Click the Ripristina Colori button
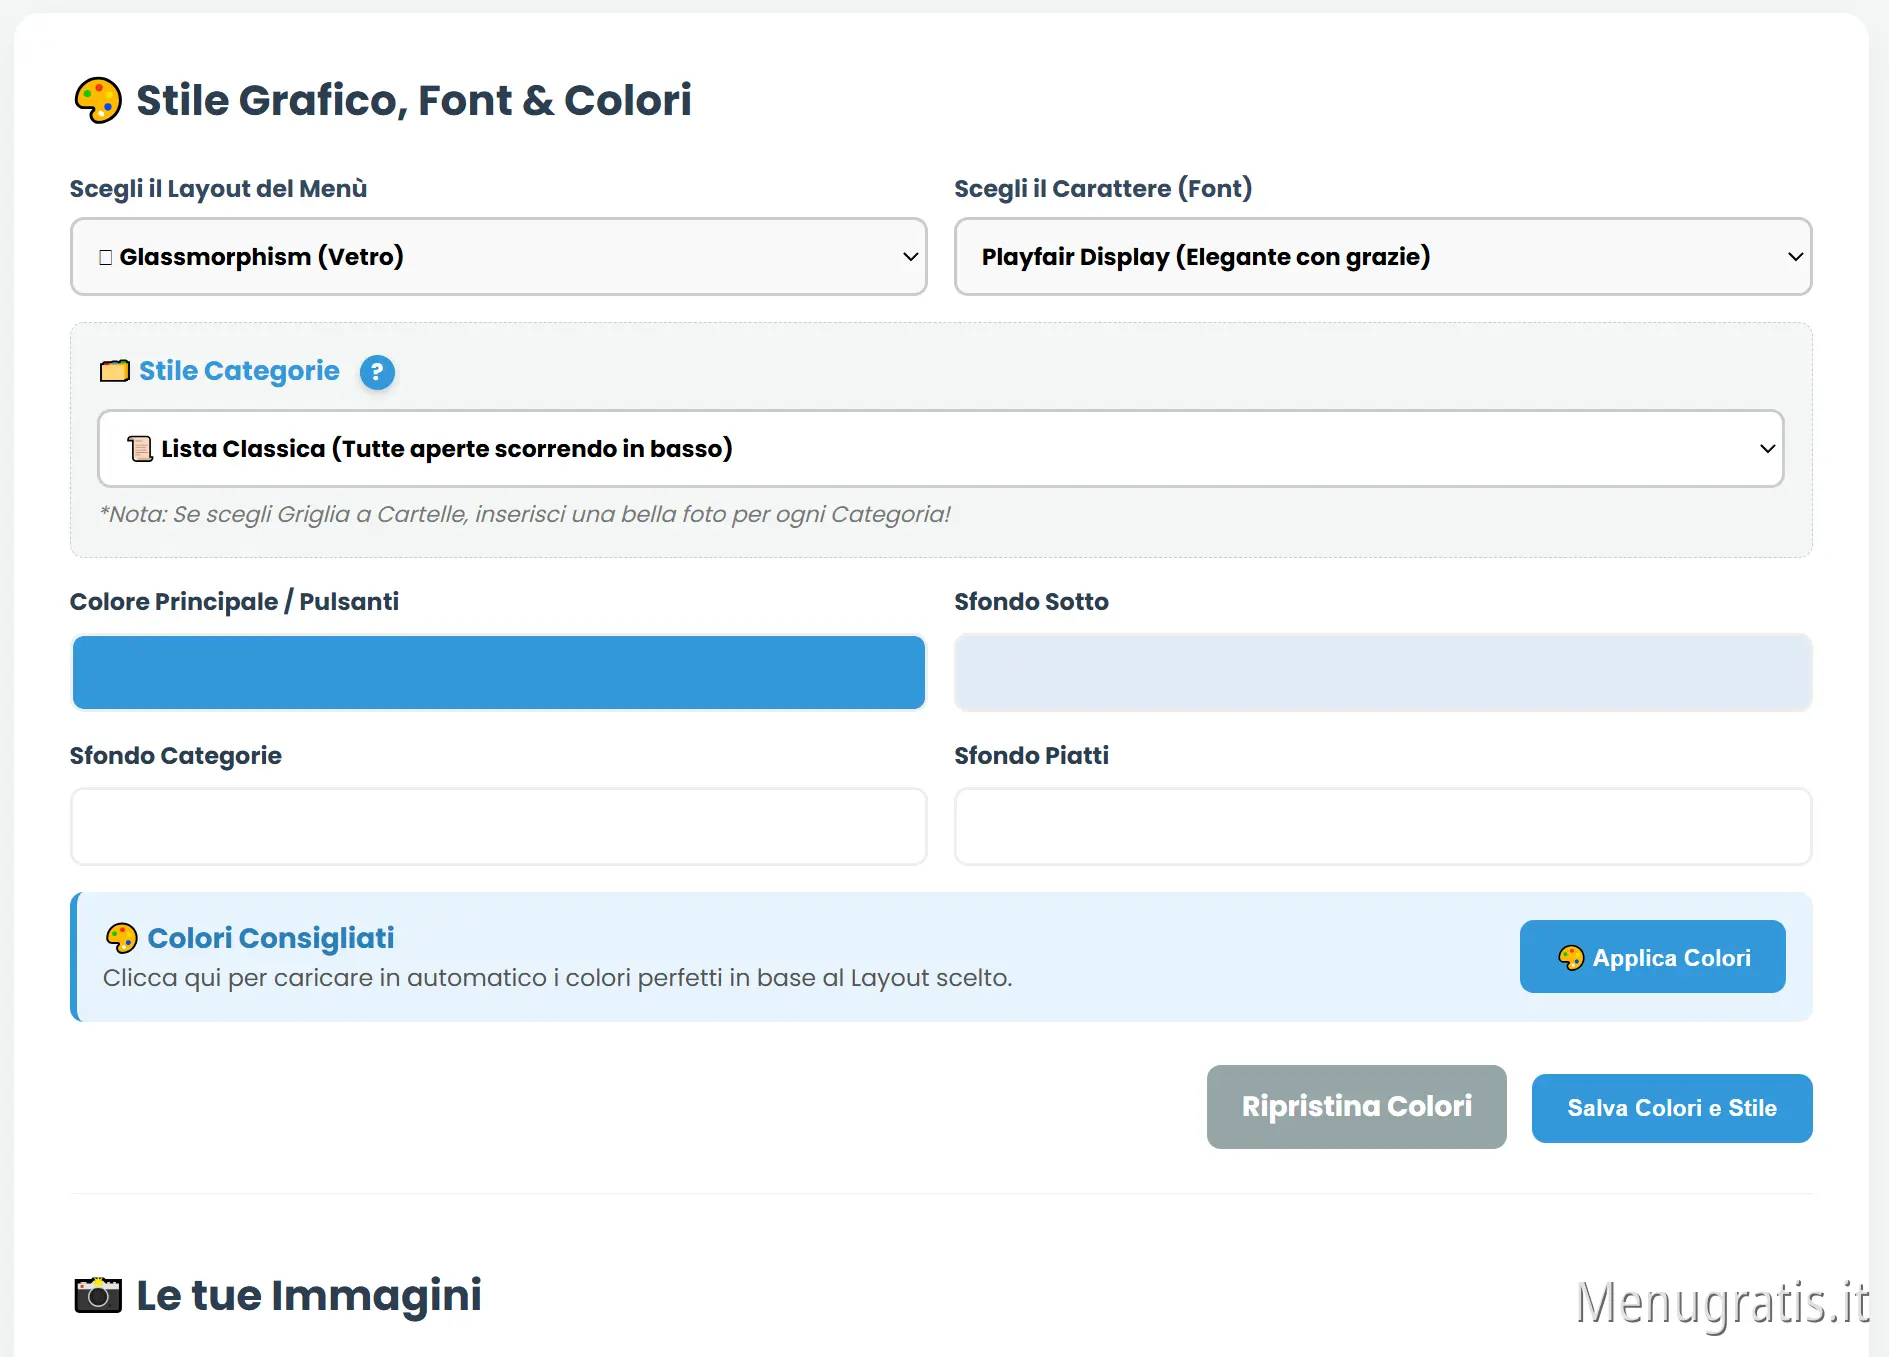 1356,1107
